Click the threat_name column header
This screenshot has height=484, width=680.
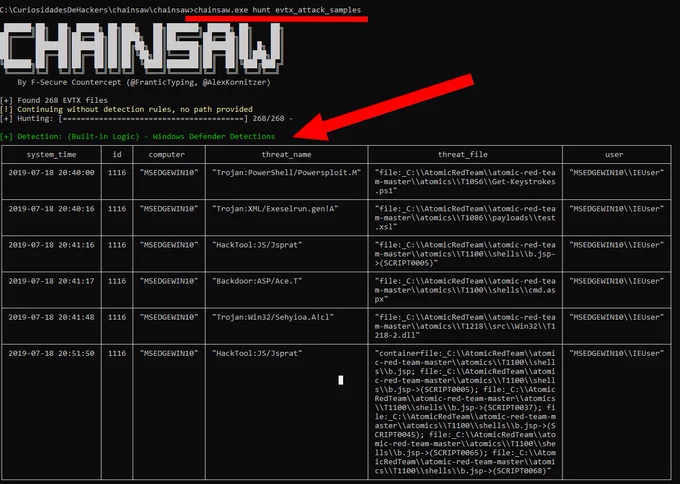point(286,154)
